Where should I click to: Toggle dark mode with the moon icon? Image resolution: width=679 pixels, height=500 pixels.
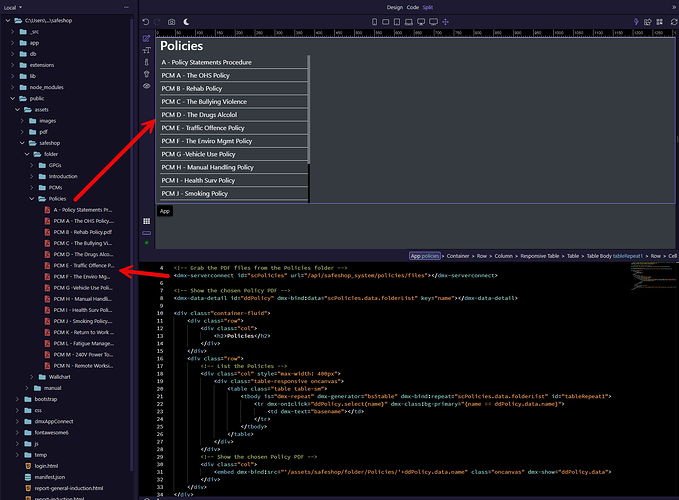186,22
